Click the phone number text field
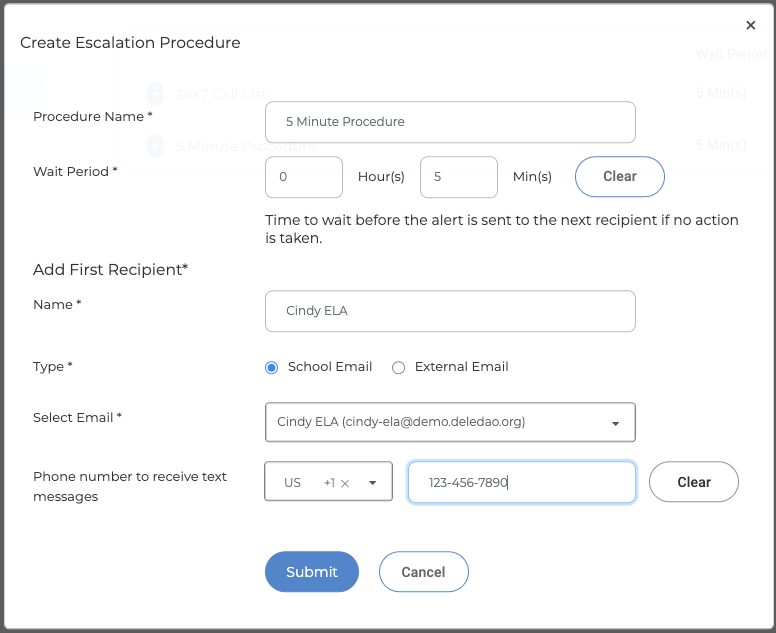This screenshot has height=633, width=776. pyautogui.click(x=522, y=483)
